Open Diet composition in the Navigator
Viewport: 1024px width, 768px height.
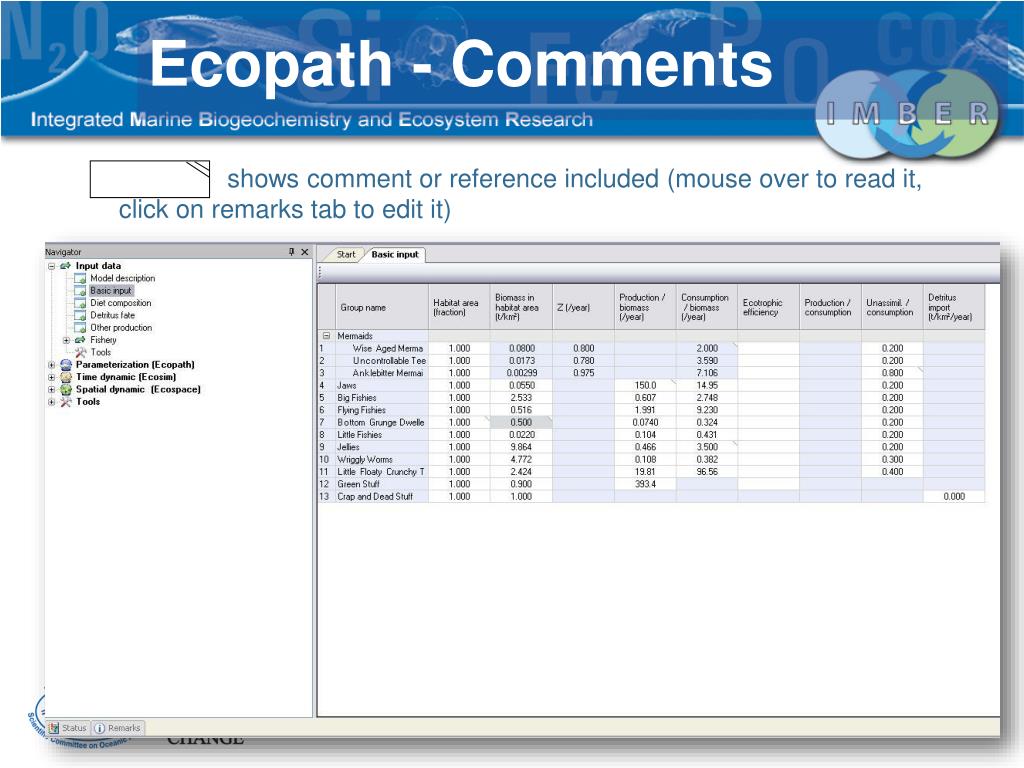click(x=121, y=303)
